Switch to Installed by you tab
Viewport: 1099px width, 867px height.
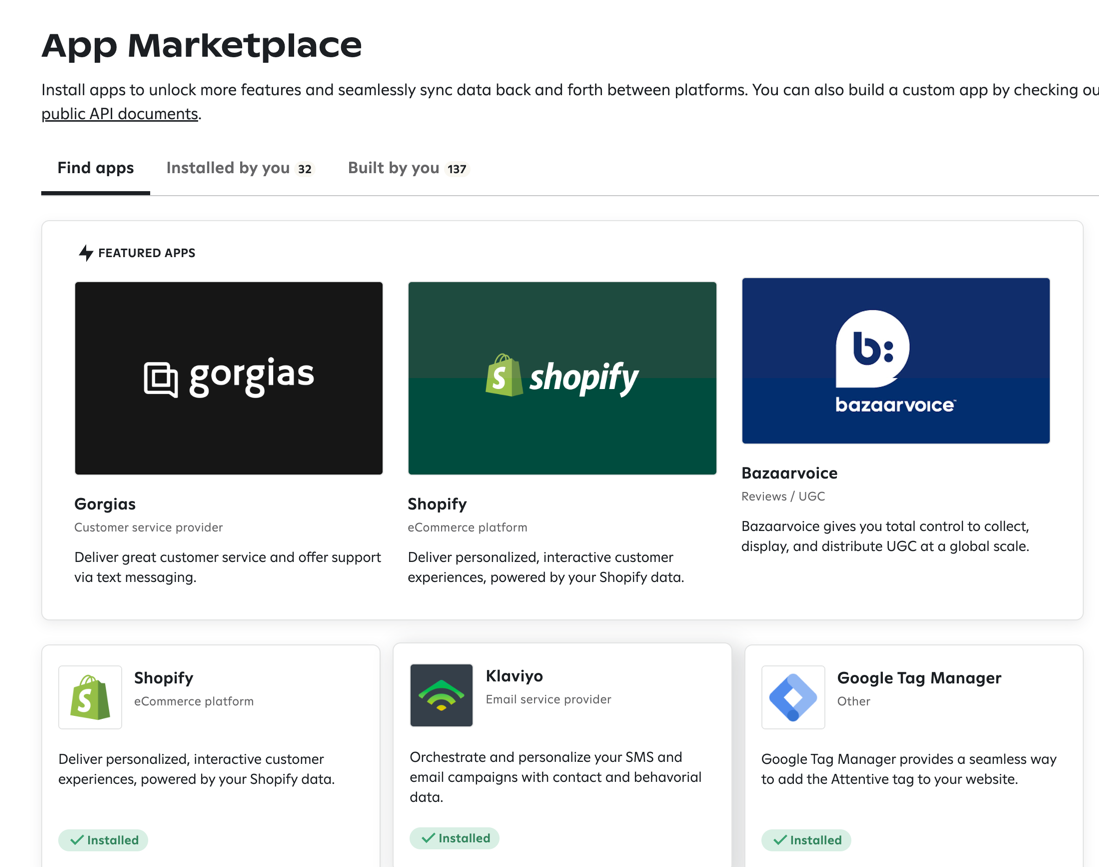(238, 168)
